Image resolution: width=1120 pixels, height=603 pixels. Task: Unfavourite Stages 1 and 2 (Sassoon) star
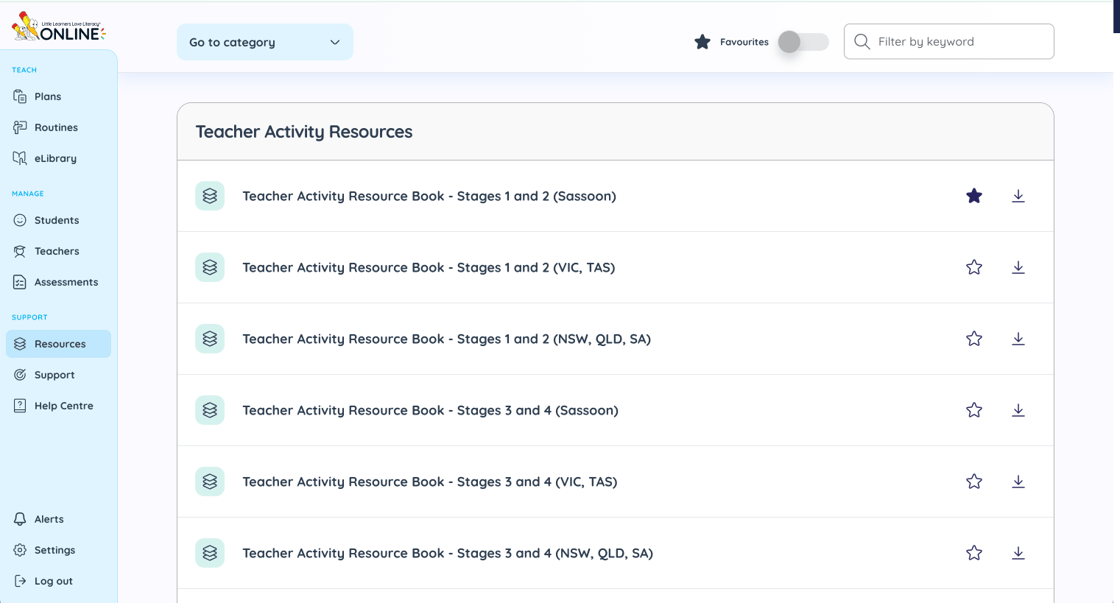point(974,196)
